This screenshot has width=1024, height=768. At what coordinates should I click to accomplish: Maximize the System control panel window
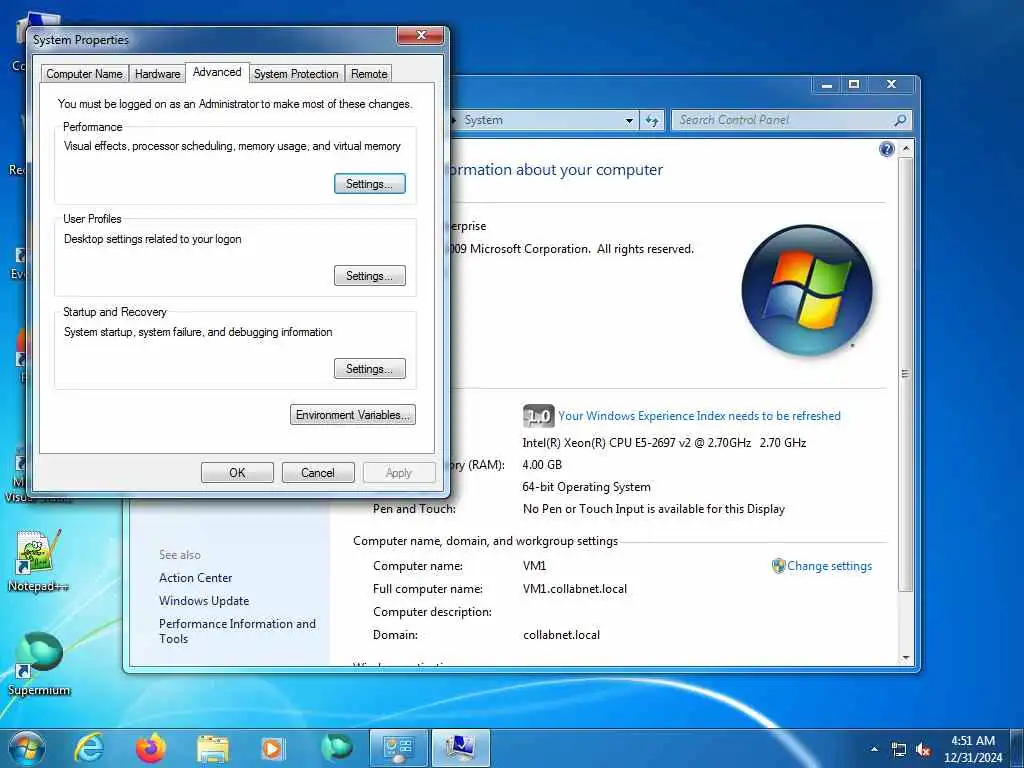coord(854,84)
